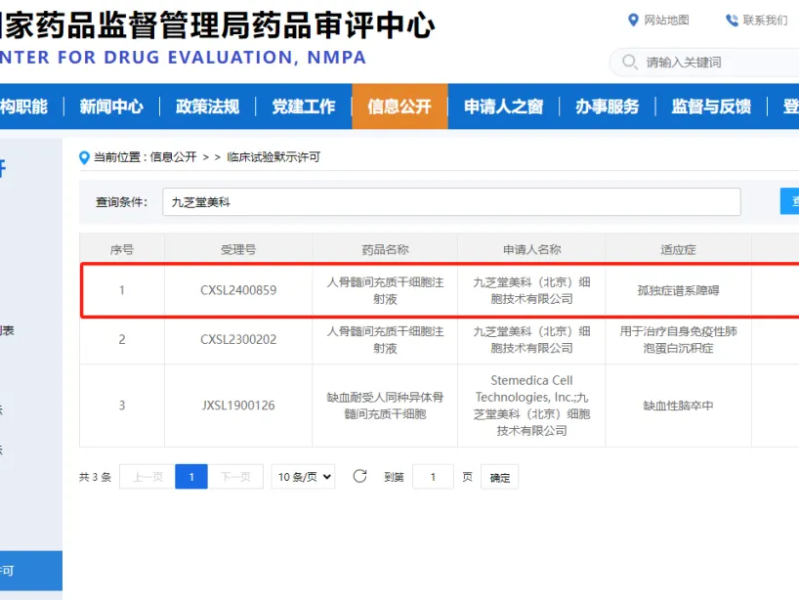Click the contact us phone icon
799x600 pixels.
pos(732,20)
